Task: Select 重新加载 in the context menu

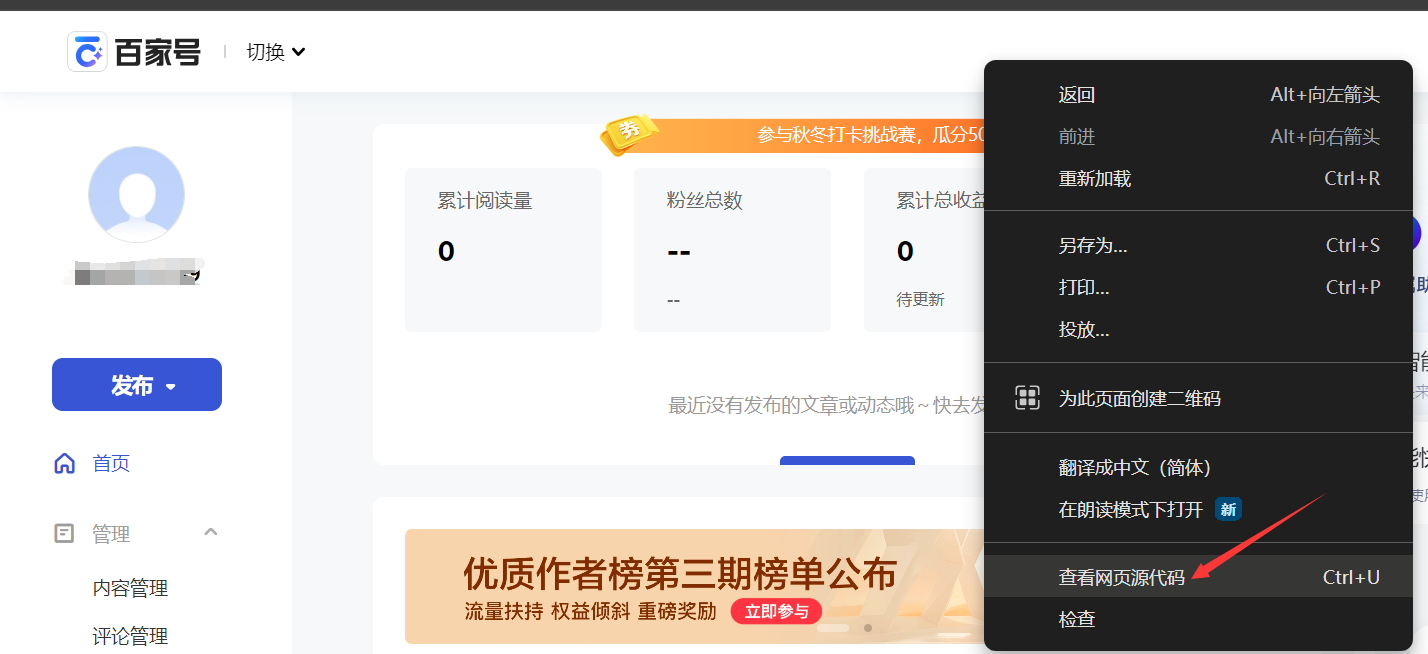Action: point(1095,179)
